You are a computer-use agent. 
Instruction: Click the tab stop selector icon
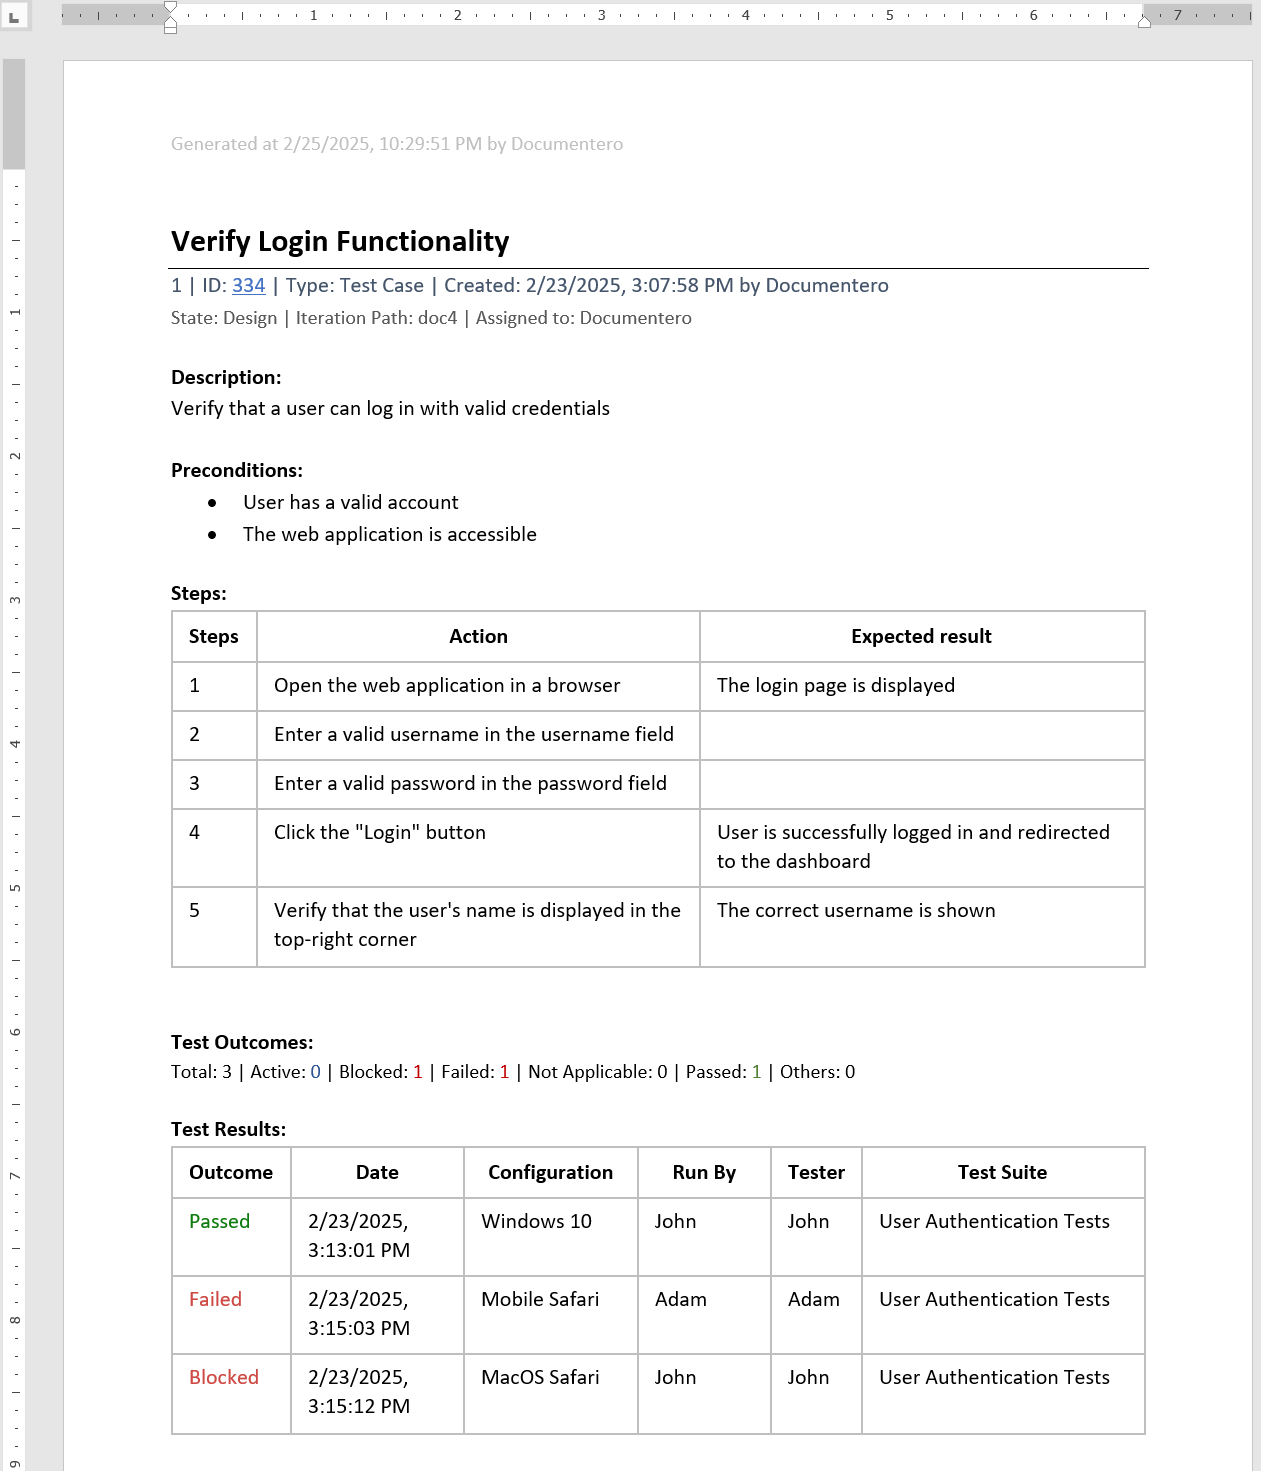[16, 16]
